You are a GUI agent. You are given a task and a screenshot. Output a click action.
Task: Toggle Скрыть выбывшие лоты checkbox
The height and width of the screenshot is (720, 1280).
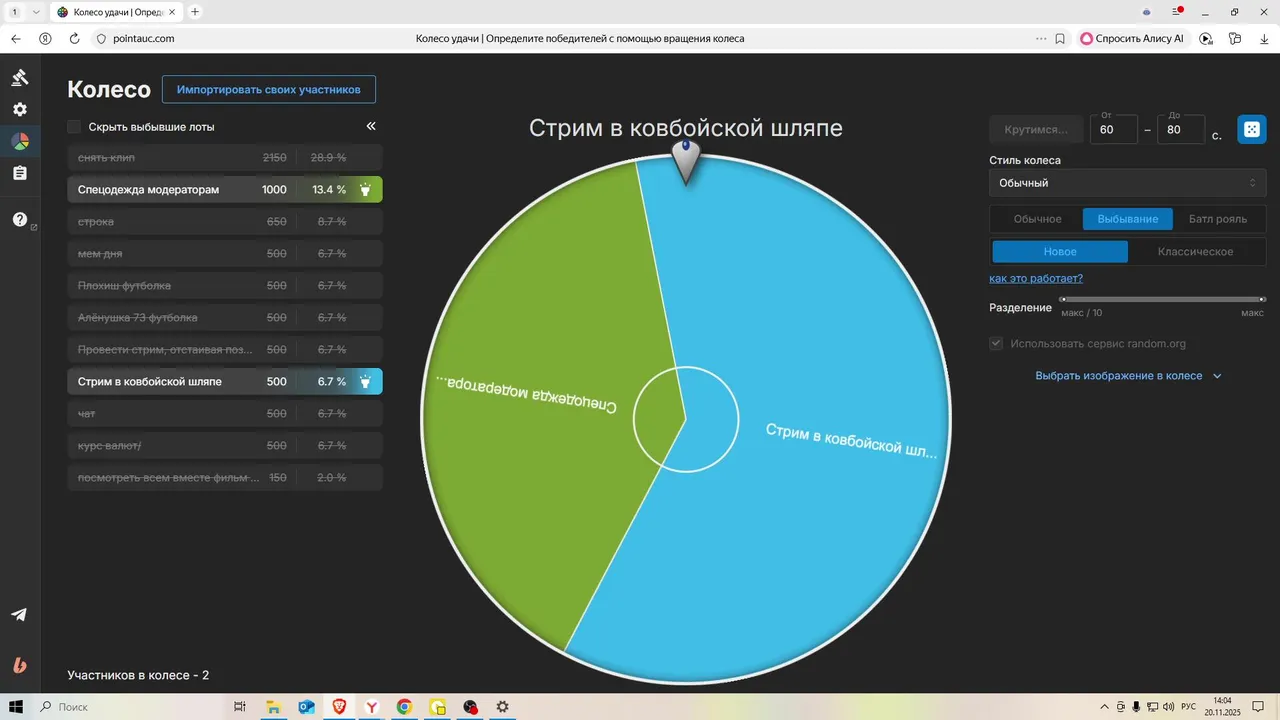[x=74, y=127]
